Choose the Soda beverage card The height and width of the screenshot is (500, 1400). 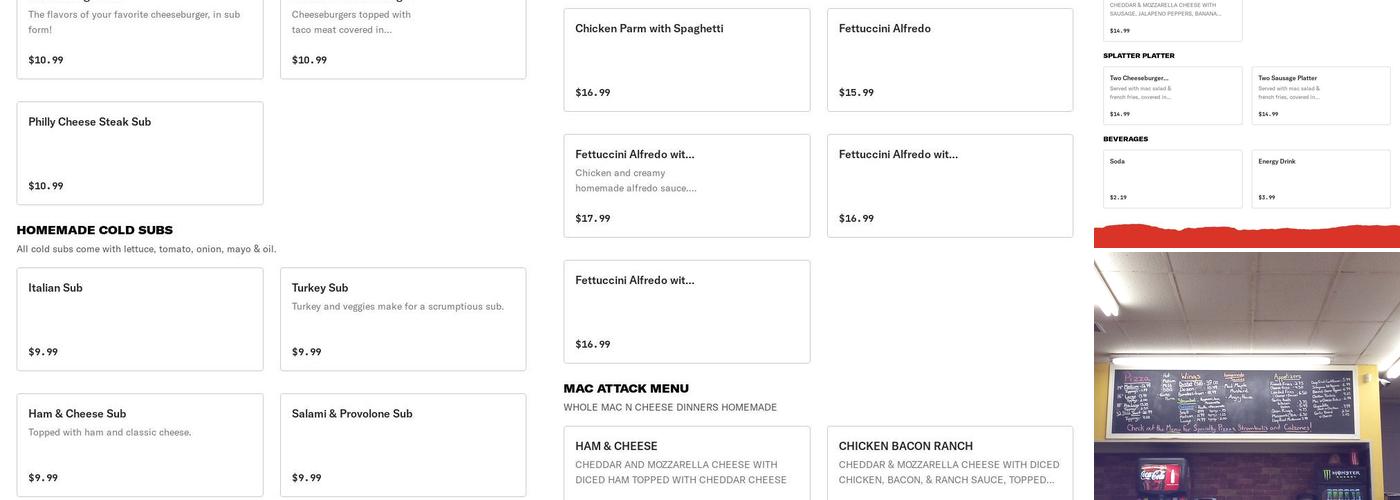pos(1173,179)
